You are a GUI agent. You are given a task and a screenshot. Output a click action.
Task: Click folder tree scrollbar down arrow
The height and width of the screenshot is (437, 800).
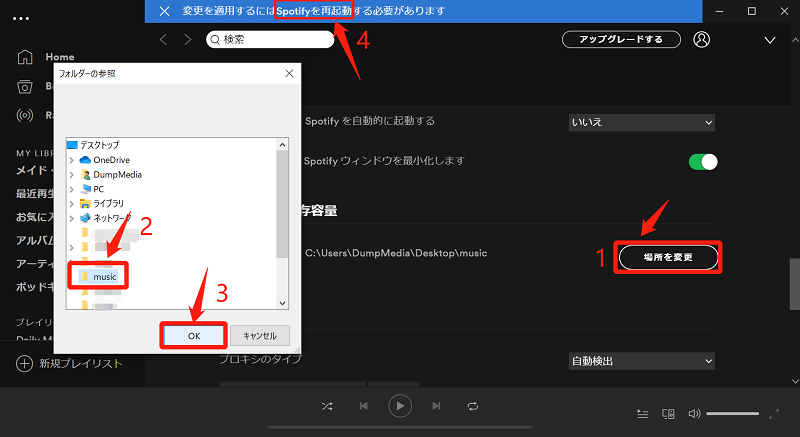click(282, 303)
